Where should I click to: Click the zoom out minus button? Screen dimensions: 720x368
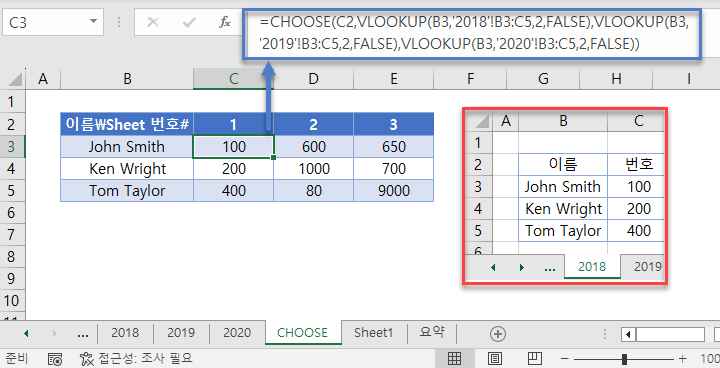click(565, 359)
